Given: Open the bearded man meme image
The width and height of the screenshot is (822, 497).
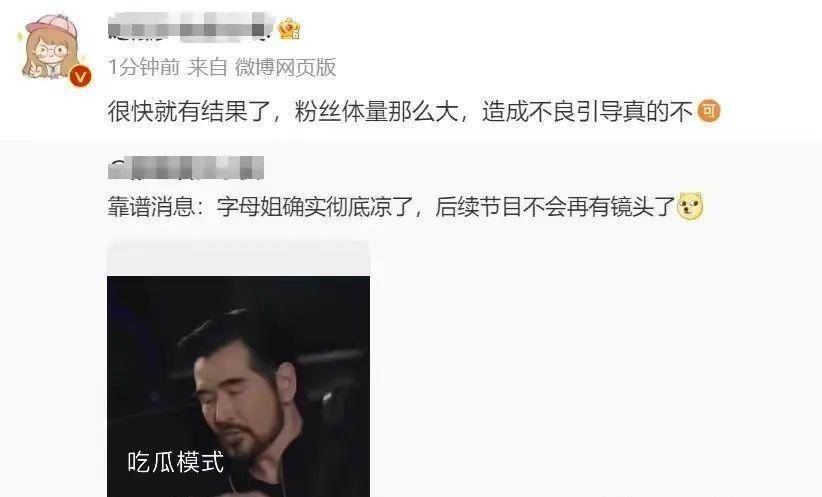Looking at the screenshot, I should [x=239, y=386].
